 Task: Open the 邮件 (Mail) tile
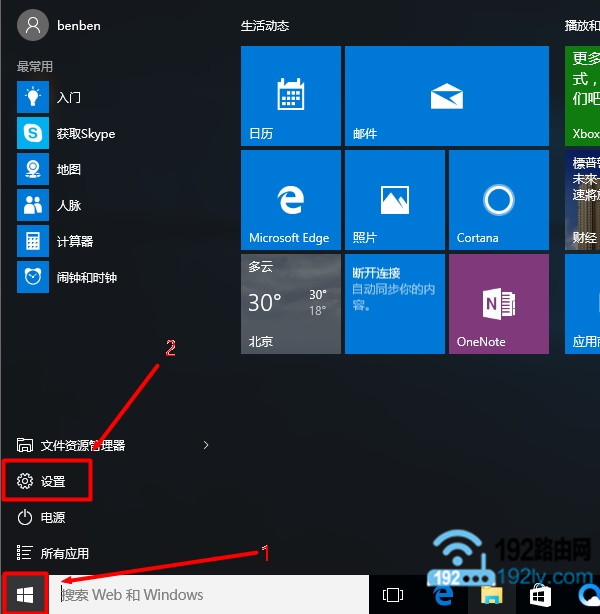coord(446,96)
